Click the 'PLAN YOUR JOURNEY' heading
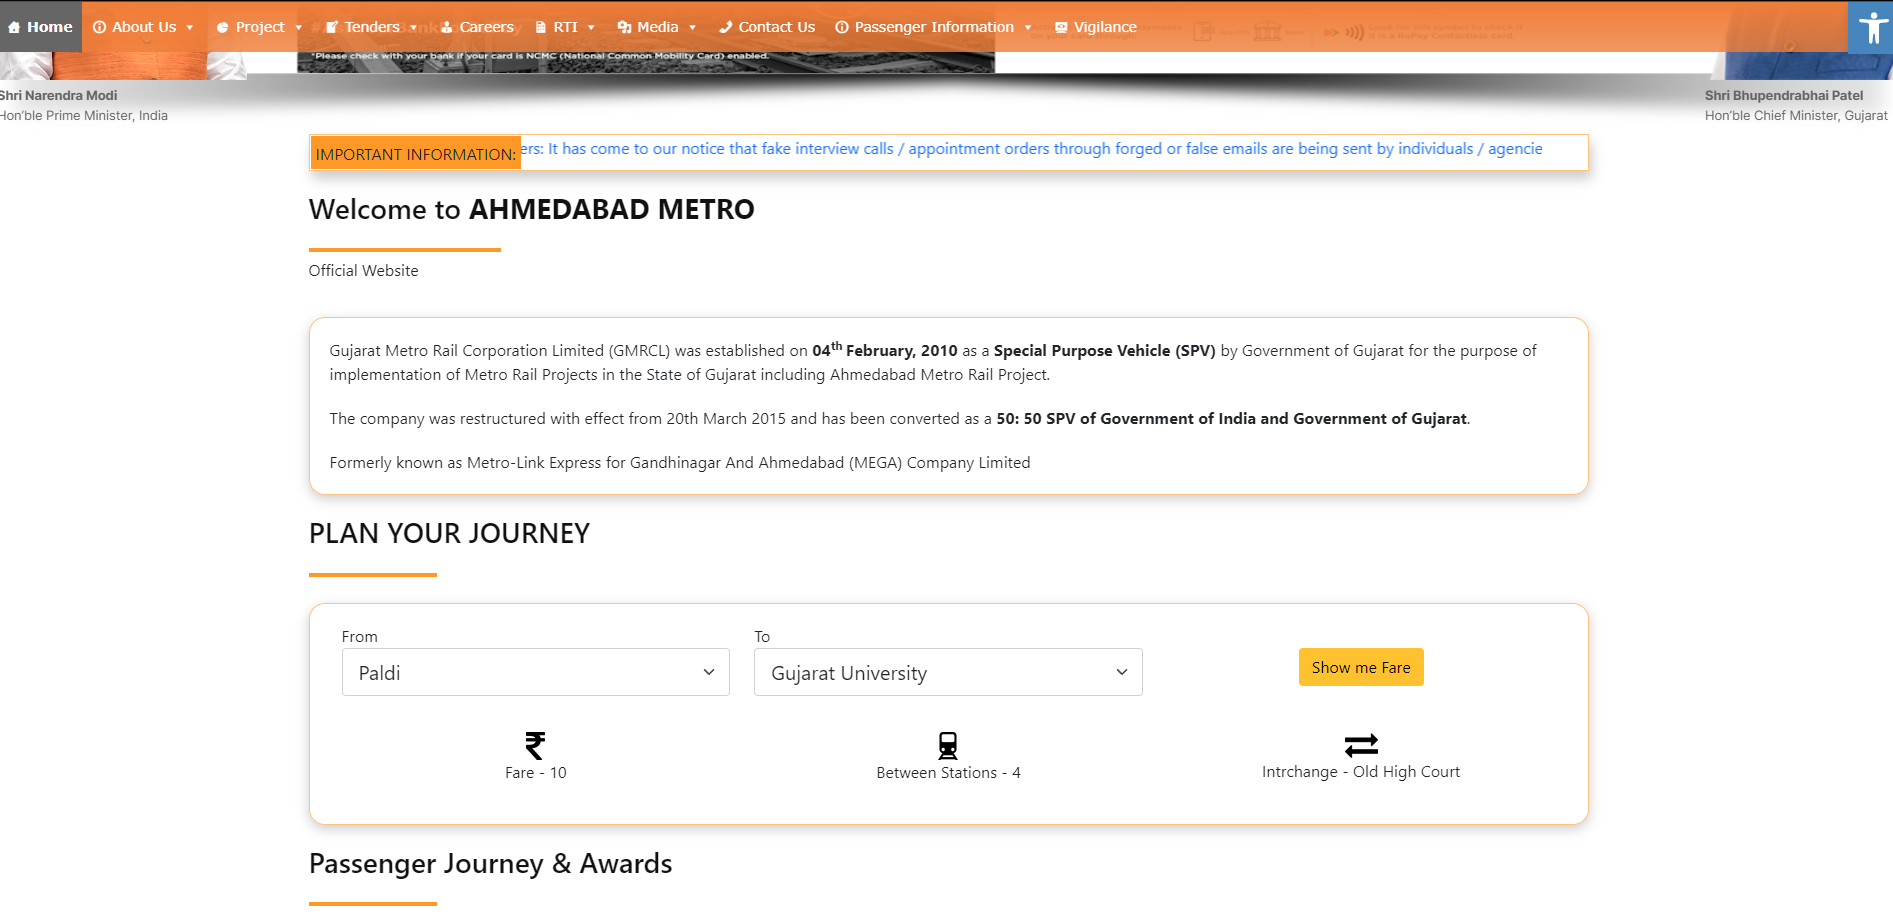 pyautogui.click(x=449, y=534)
